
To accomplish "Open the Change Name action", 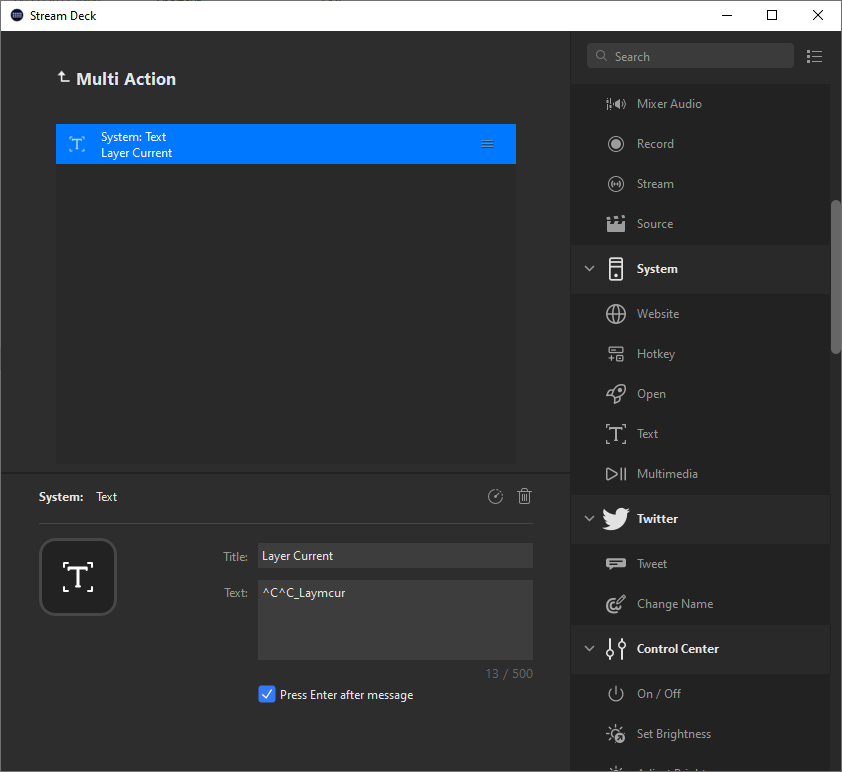I will coord(676,603).
